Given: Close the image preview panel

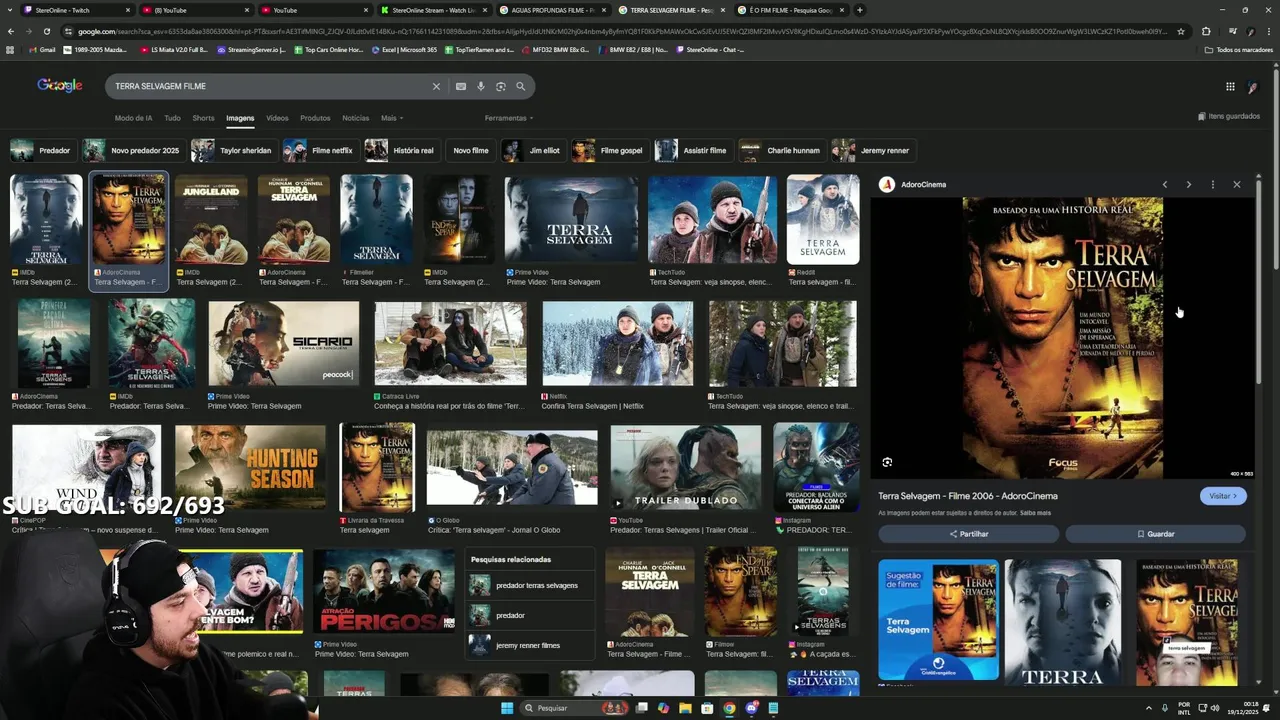Looking at the screenshot, I should (x=1237, y=185).
